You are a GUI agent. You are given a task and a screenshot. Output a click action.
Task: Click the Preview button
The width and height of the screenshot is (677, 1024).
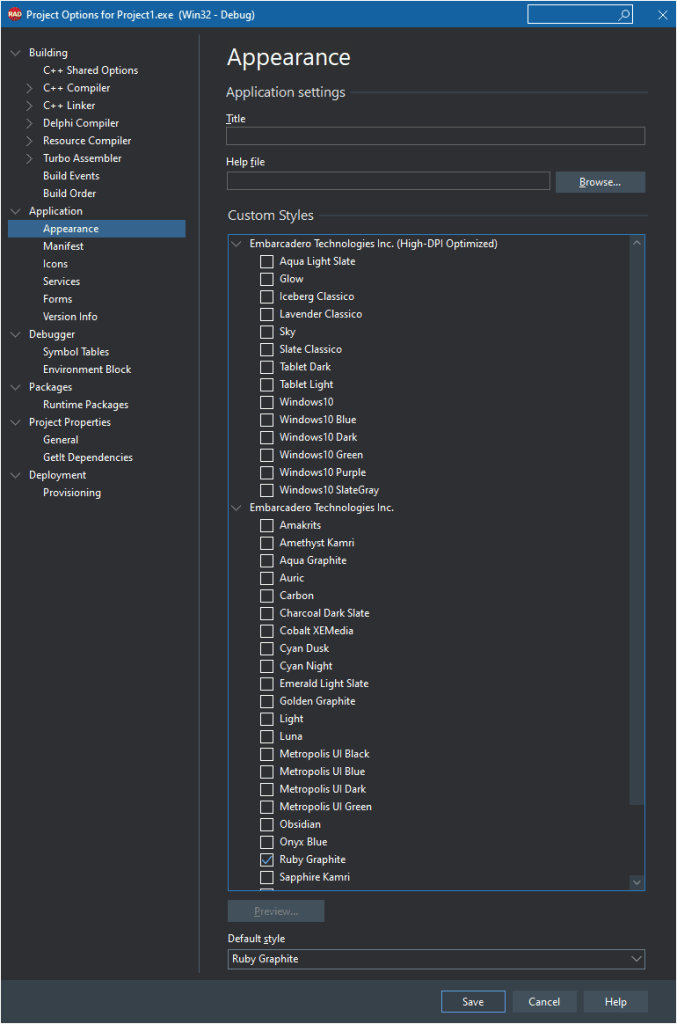(276, 911)
